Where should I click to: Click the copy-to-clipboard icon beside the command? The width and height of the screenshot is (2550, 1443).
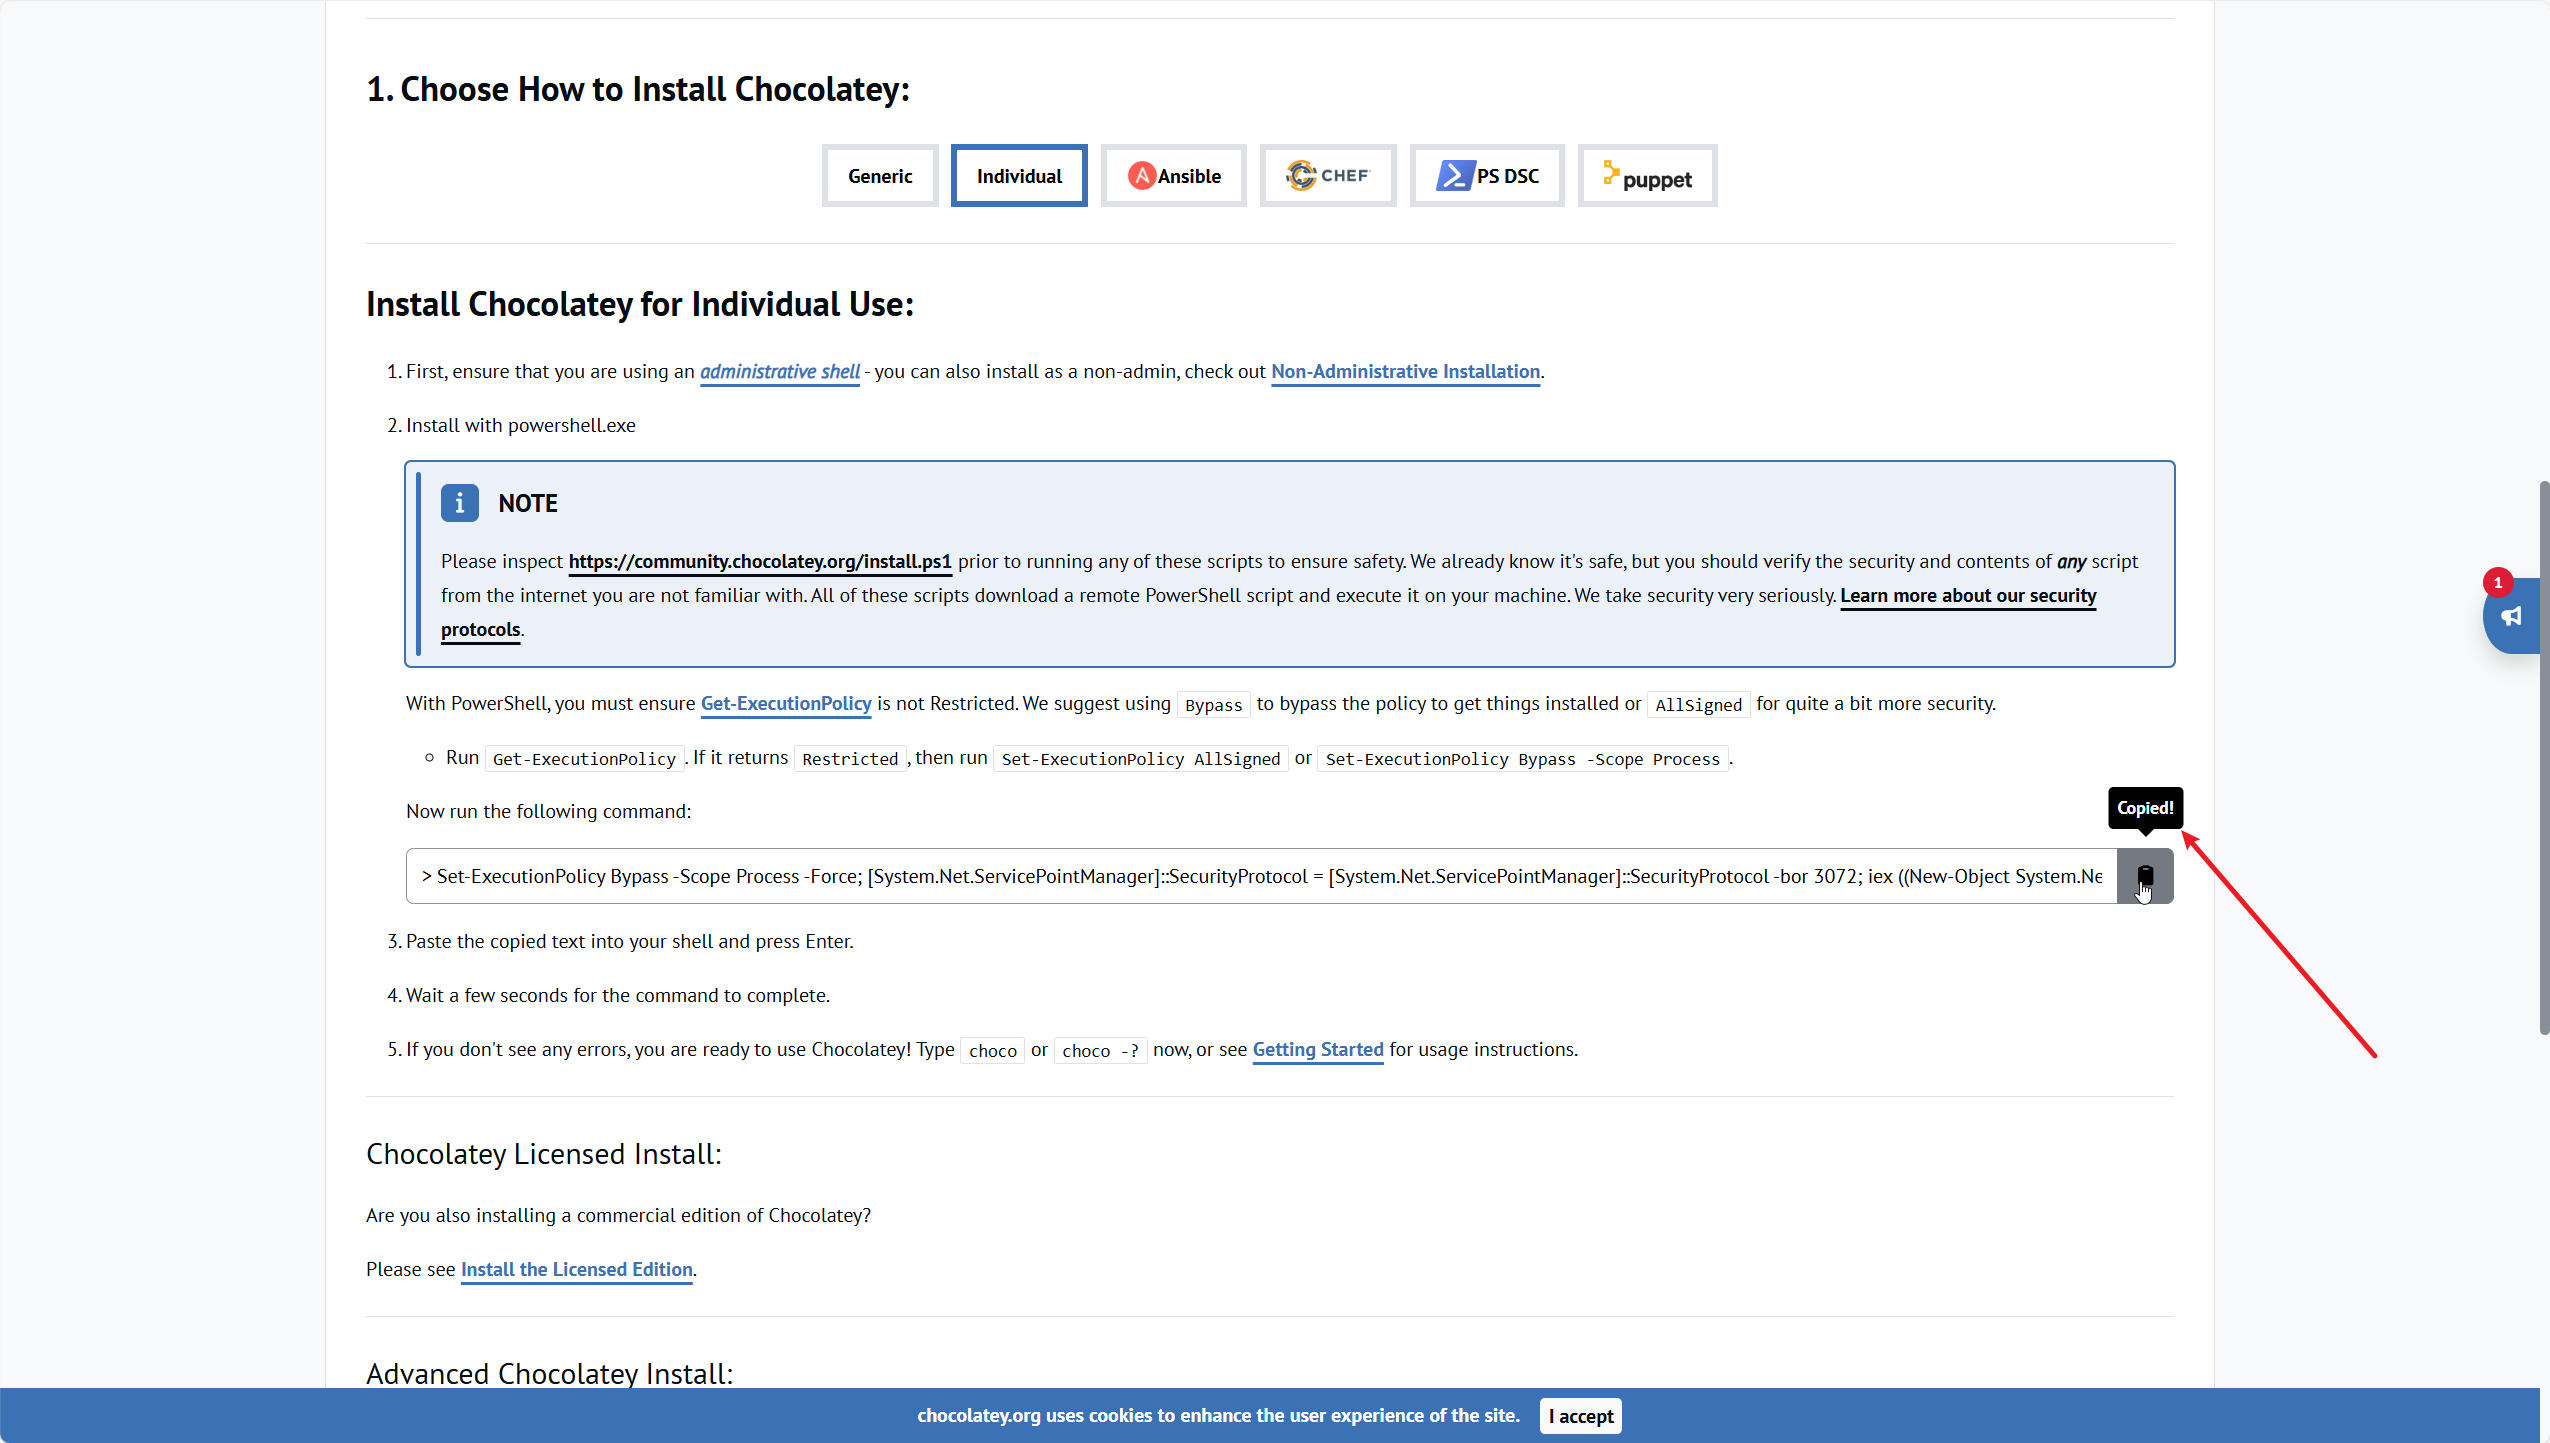(2144, 876)
